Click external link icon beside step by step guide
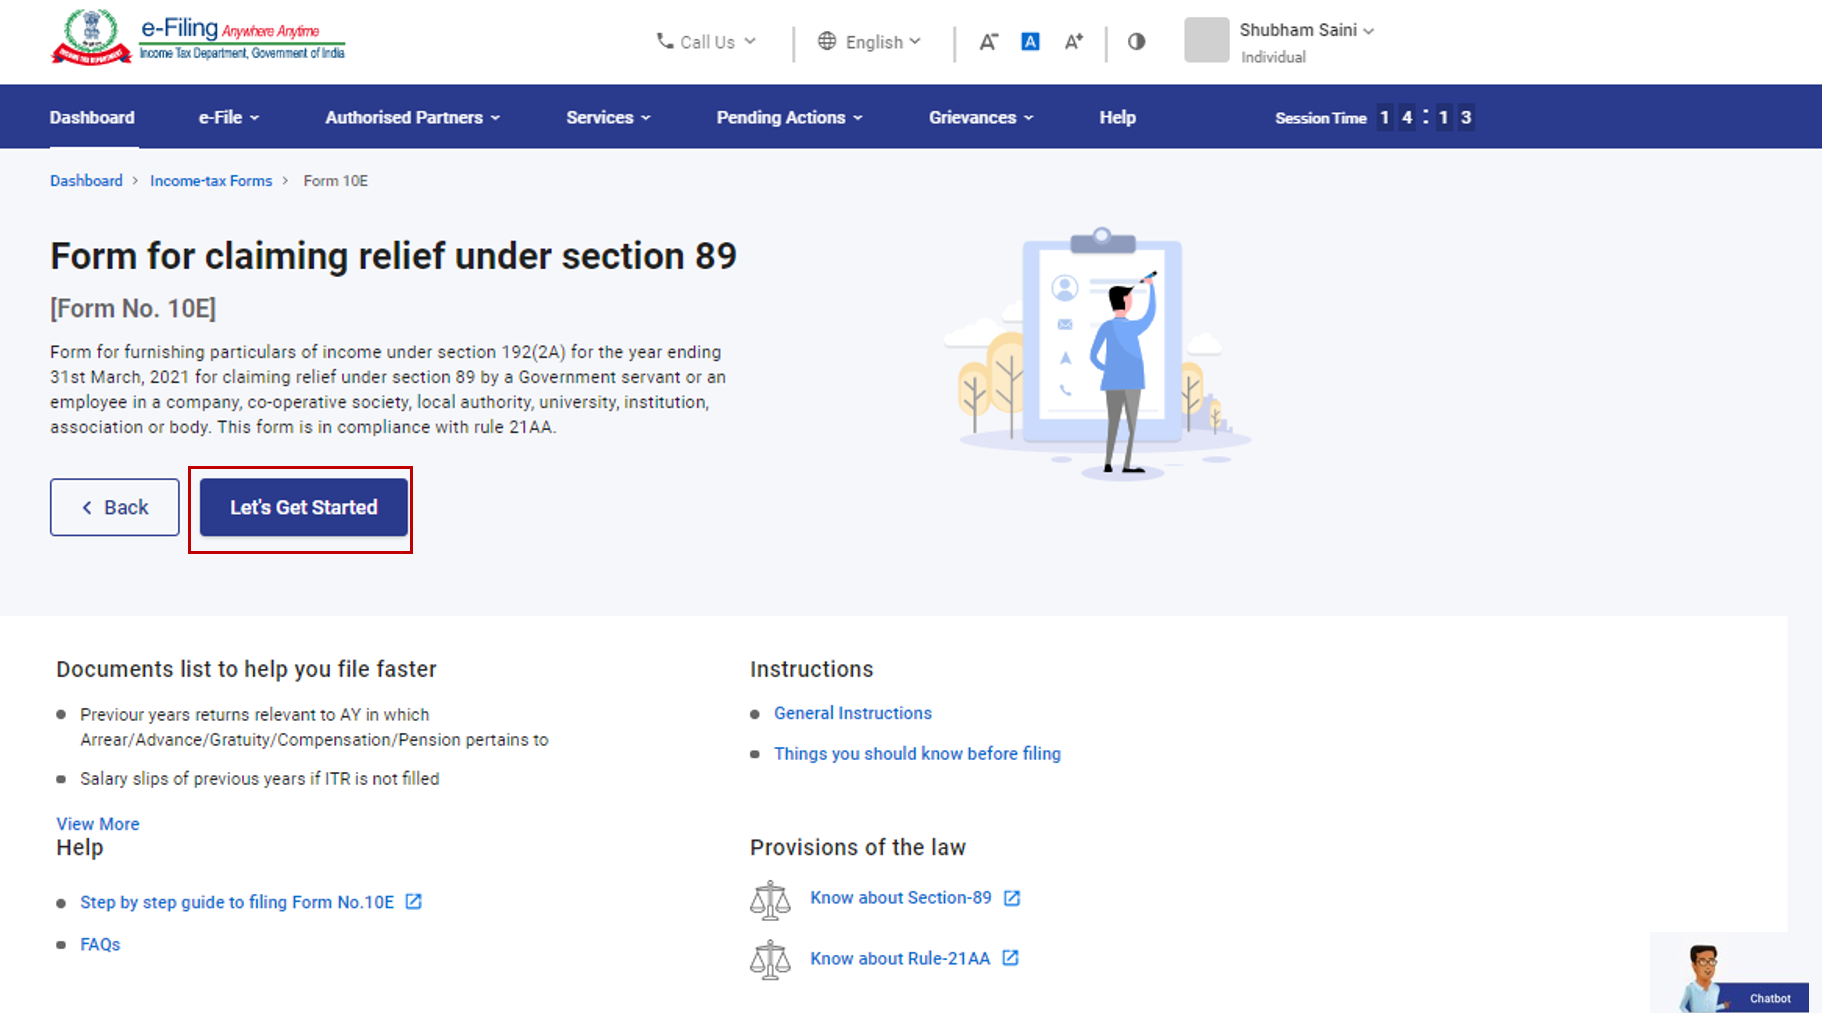 [412, 901]
